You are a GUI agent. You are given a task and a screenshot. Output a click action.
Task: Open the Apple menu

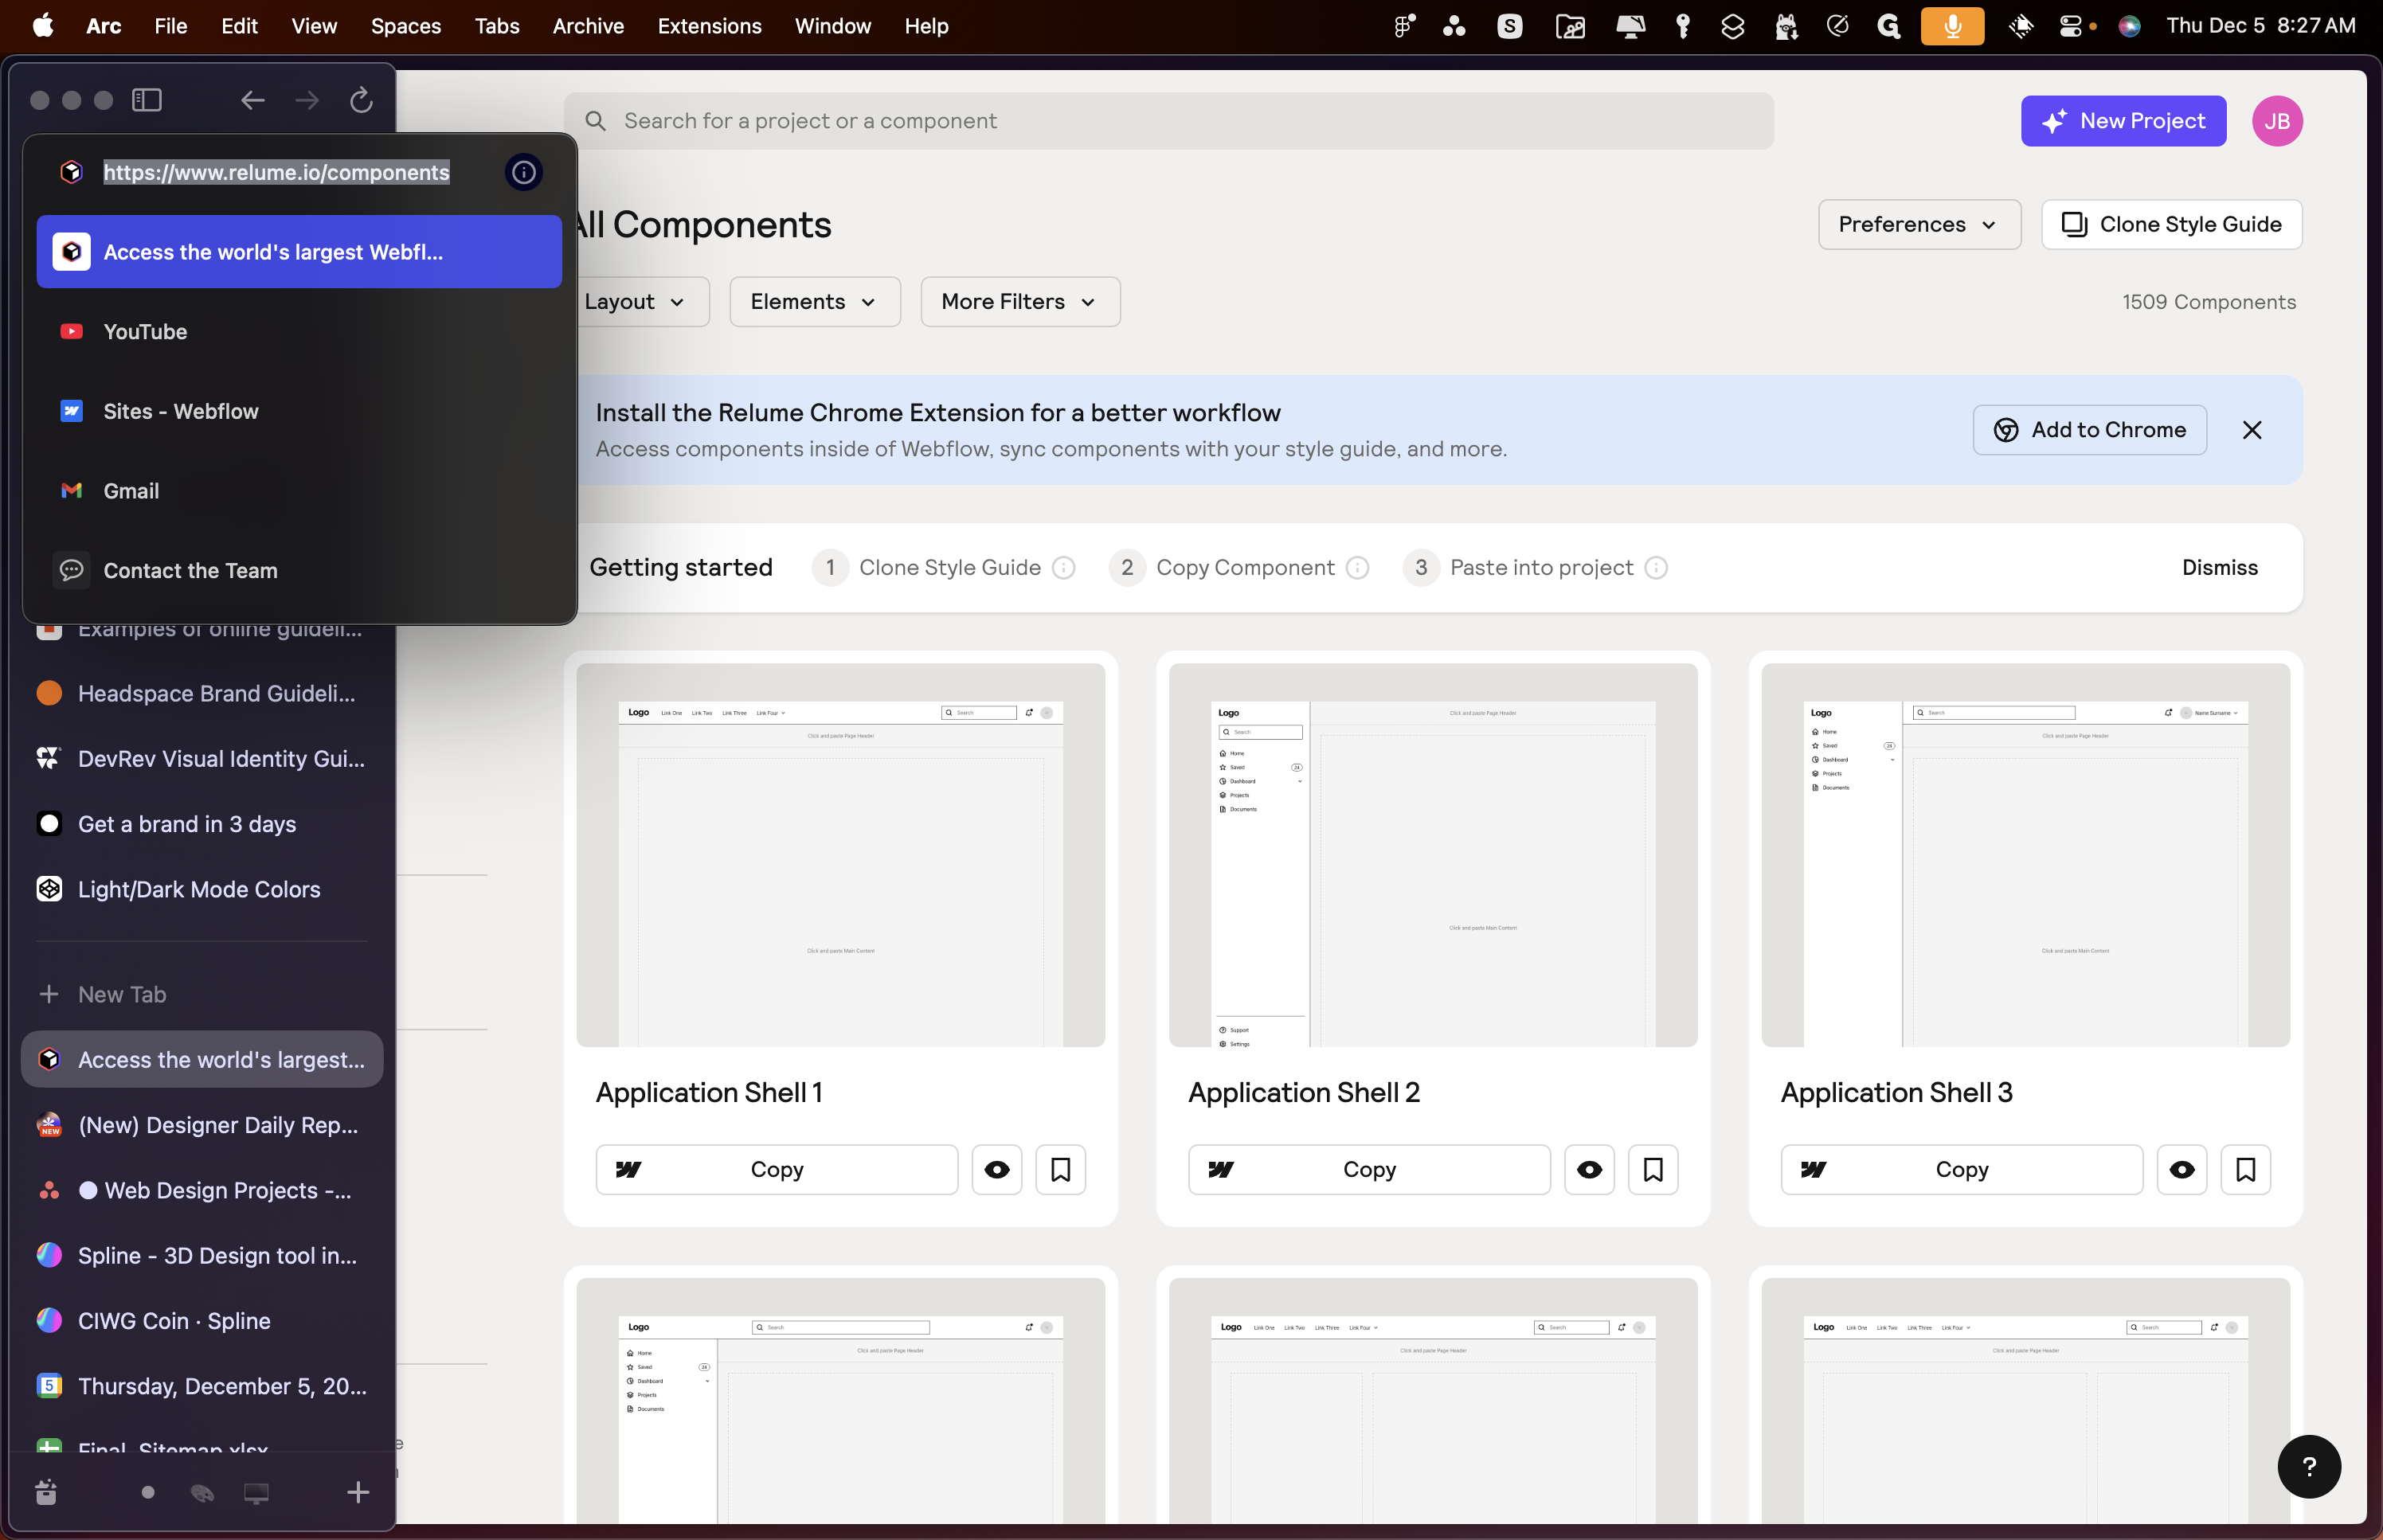(43, 26)
